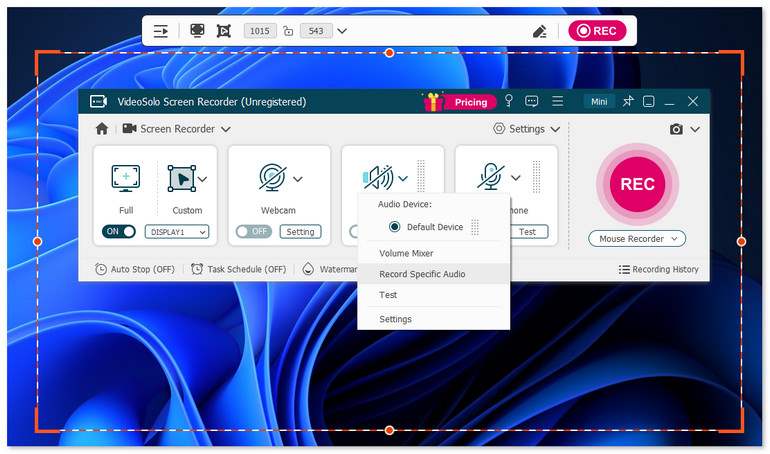Pin the window on top

[x=628, y=101]
